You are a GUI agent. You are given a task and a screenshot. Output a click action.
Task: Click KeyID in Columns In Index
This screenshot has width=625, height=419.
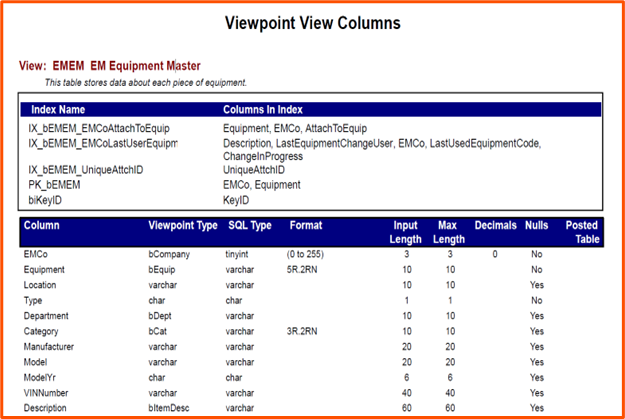click(x=236, y=200)
